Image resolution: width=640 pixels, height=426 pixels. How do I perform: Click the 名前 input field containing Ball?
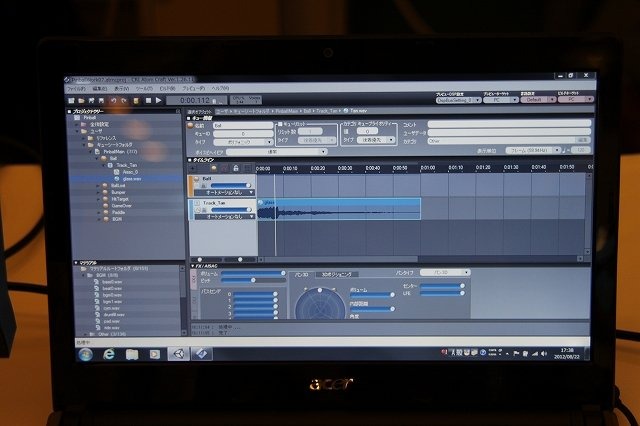243,126
